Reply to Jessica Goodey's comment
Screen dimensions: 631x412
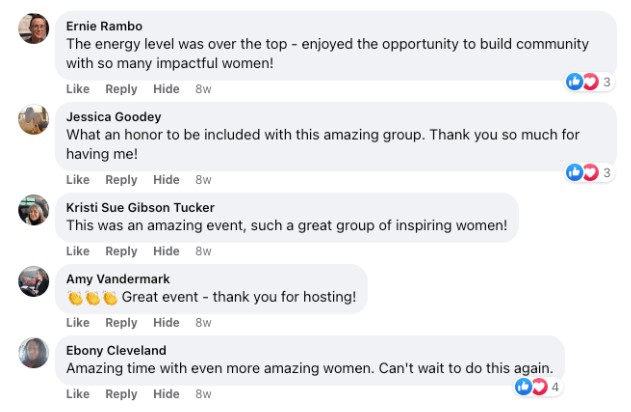coord(121,180)
